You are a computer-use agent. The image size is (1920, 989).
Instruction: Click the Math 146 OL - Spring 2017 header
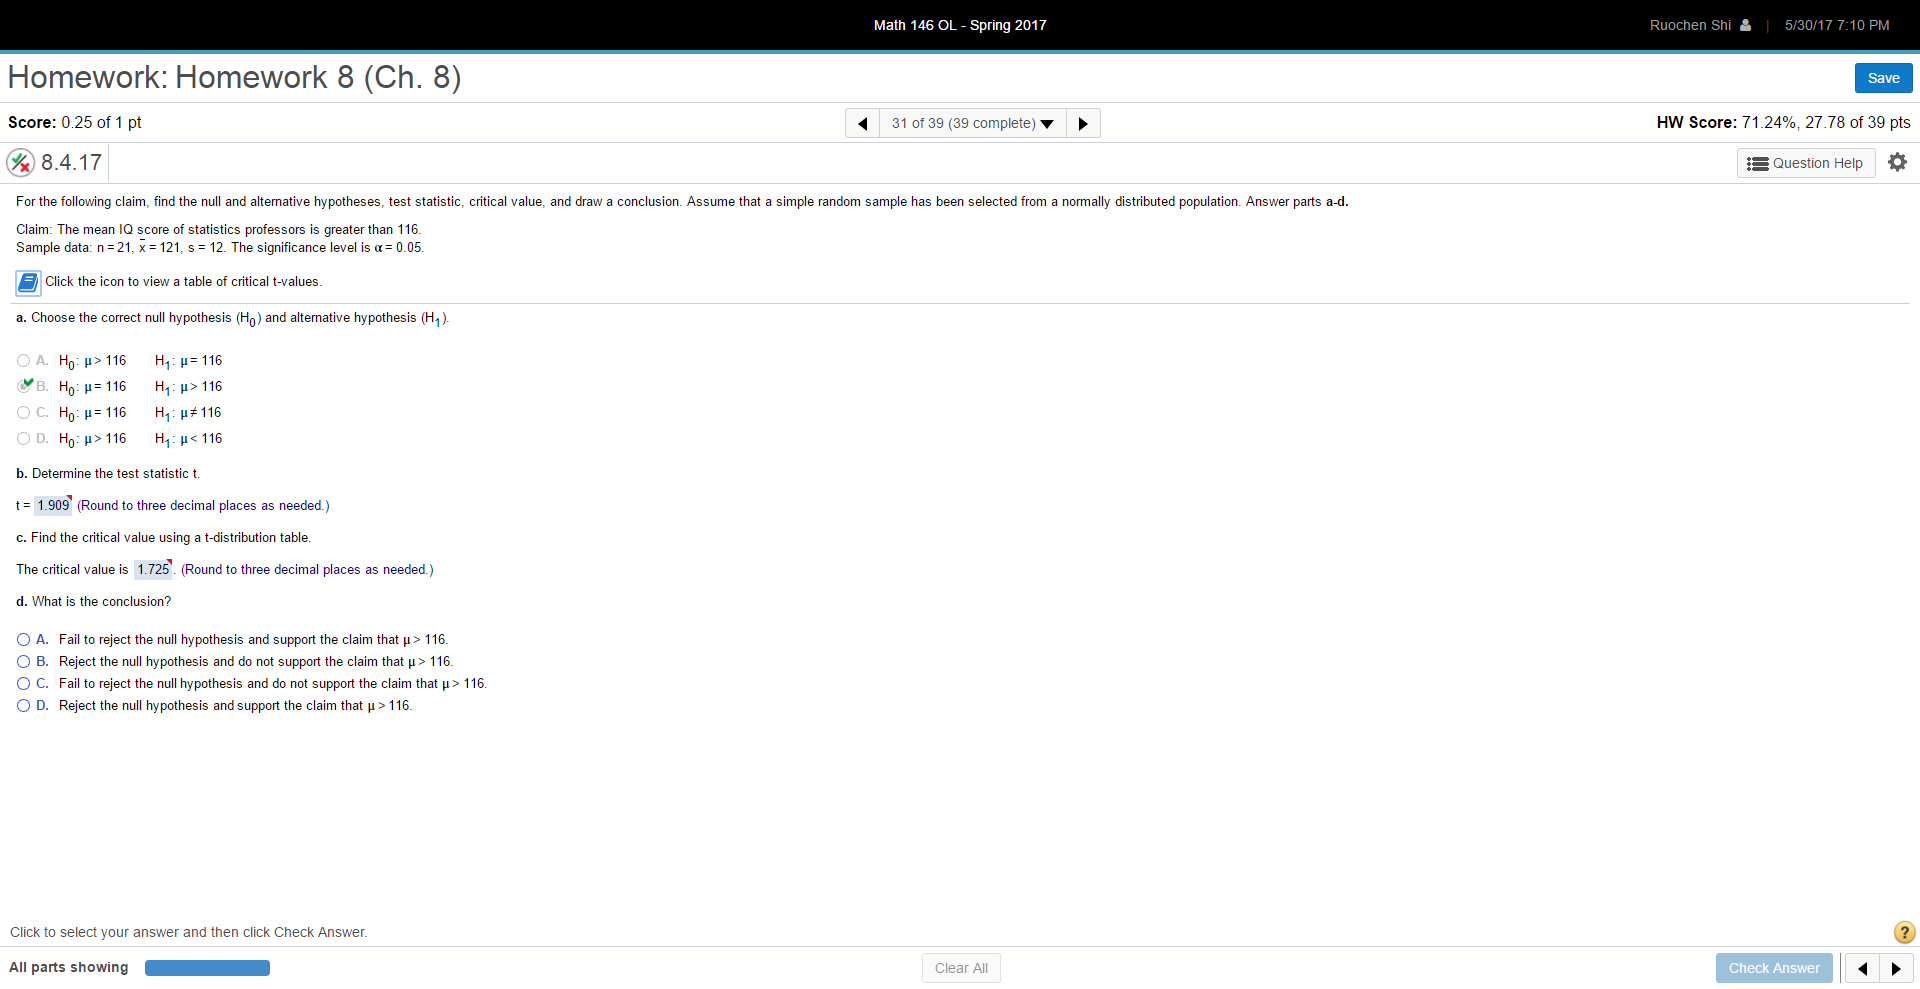point(960,25)
